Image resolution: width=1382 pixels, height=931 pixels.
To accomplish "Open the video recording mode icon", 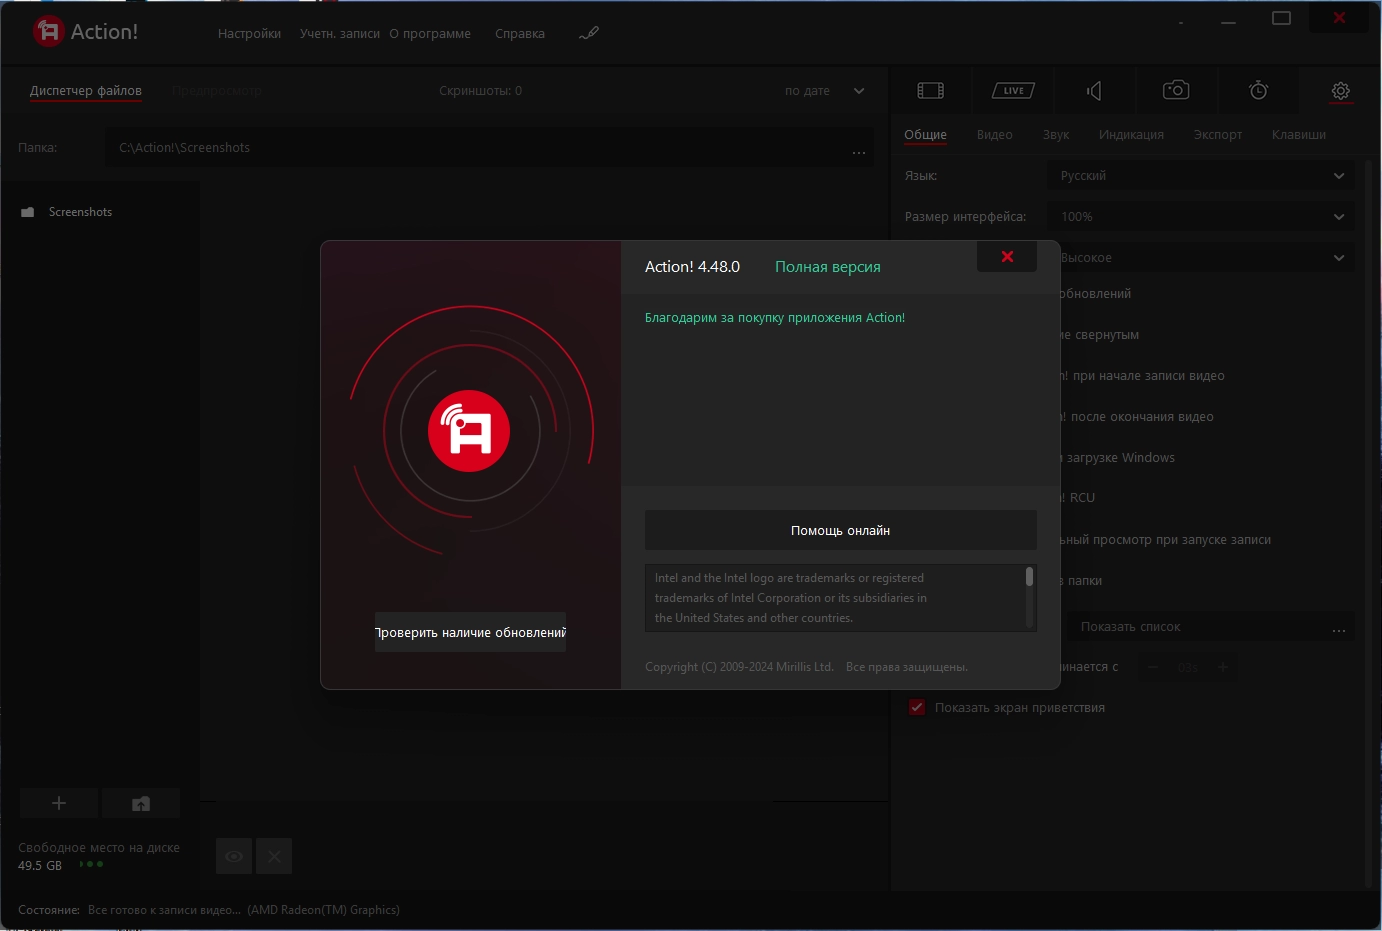I will pyautogui.click(x=930, y=91).
